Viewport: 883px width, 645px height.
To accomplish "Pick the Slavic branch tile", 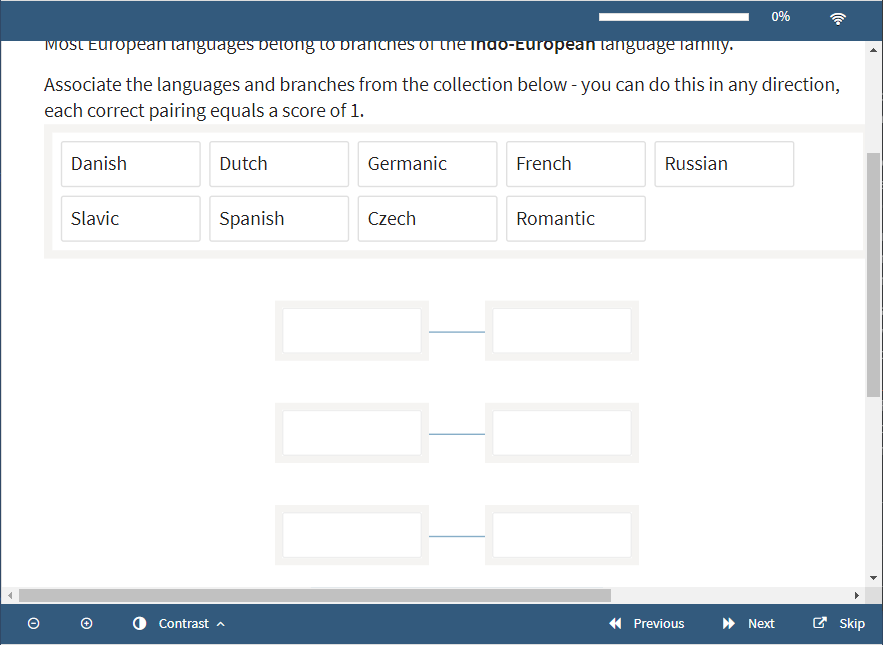I will pyautogui.click(x=131, y=219).
